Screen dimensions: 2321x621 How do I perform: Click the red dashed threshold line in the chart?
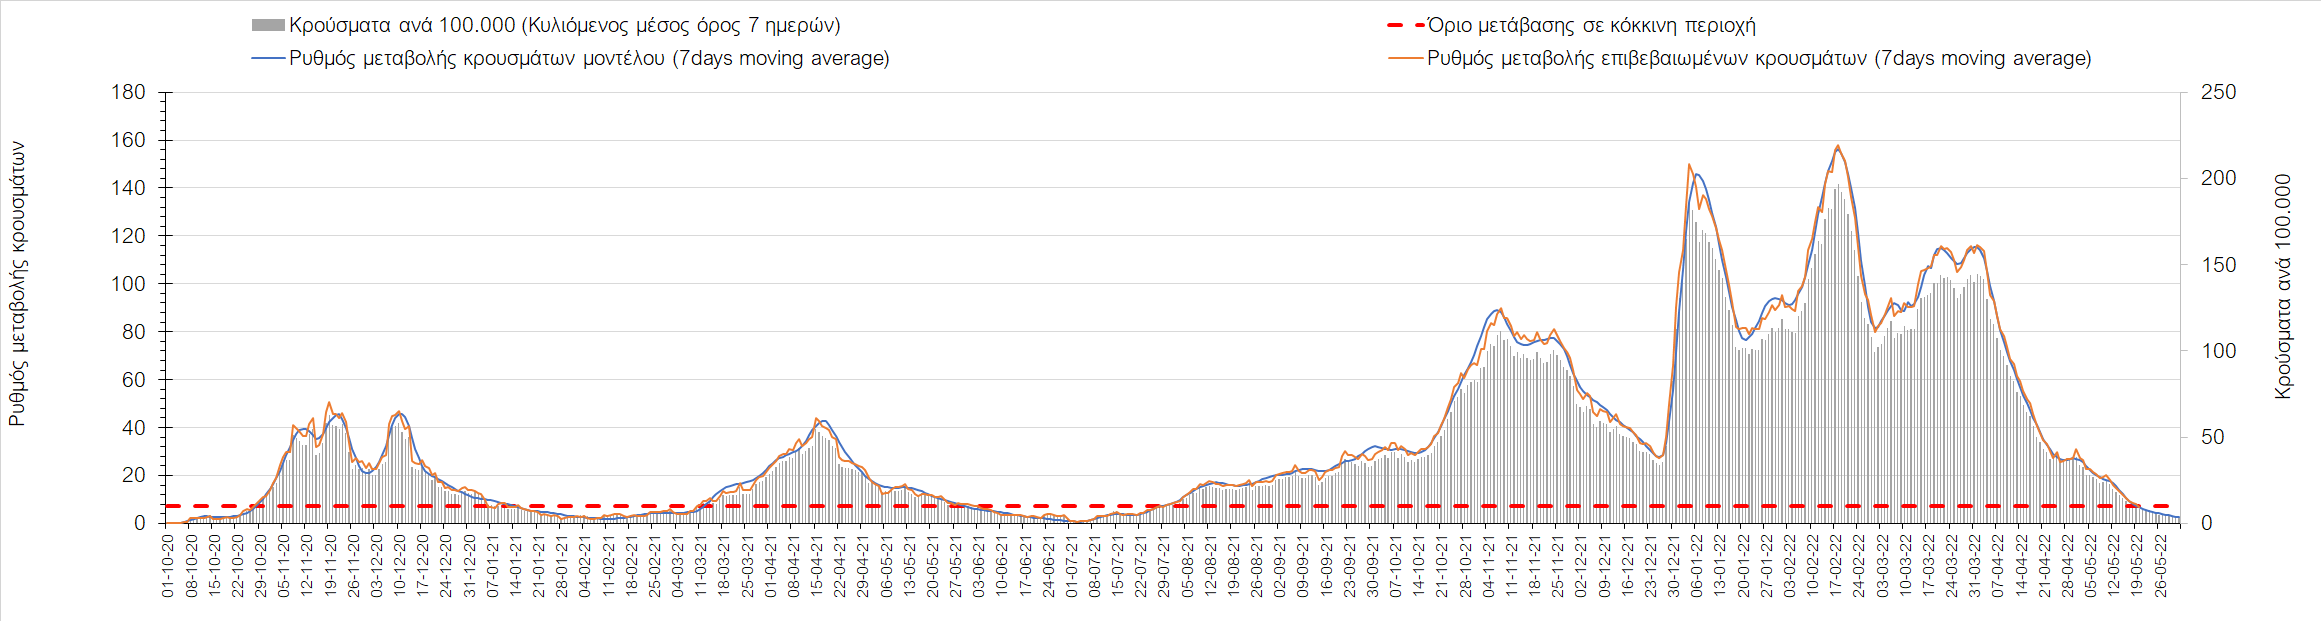(x=1000, y=506)
